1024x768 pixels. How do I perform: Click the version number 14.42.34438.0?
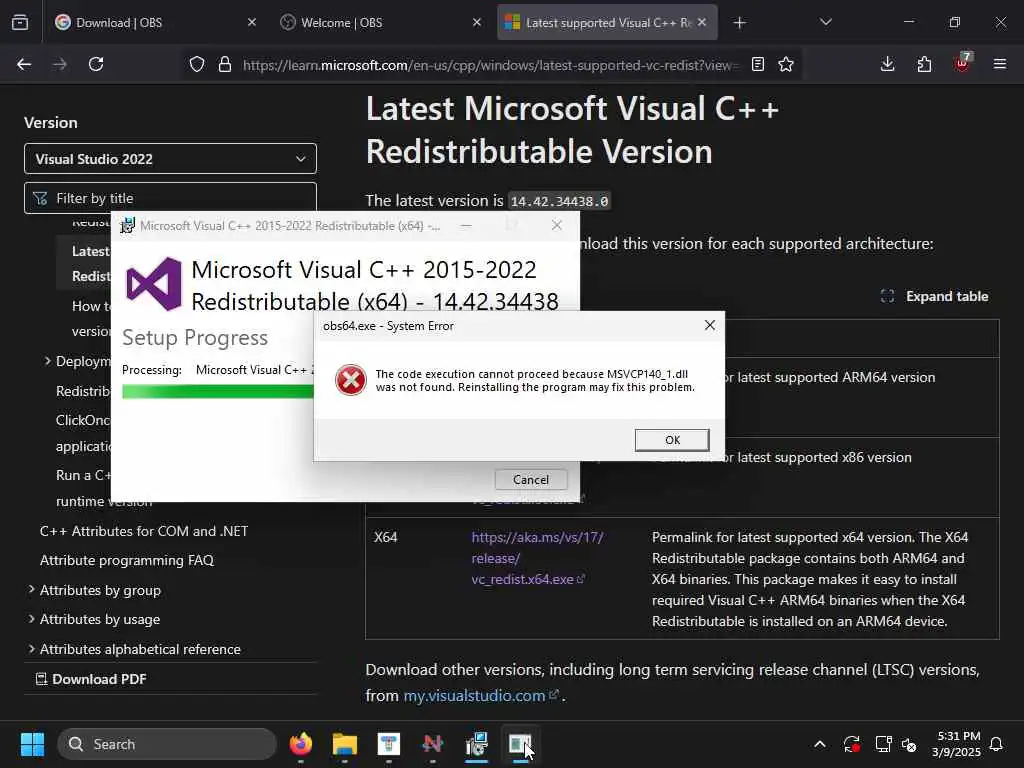point(559,201)
